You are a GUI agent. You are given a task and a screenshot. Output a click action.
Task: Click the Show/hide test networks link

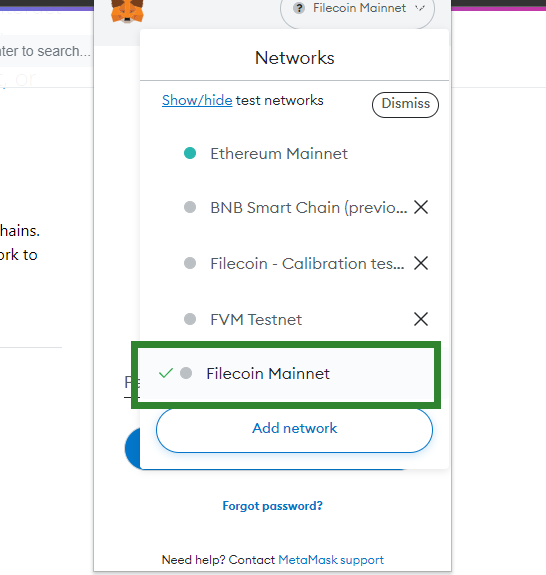pyautogui.click(x=197, y=100)
